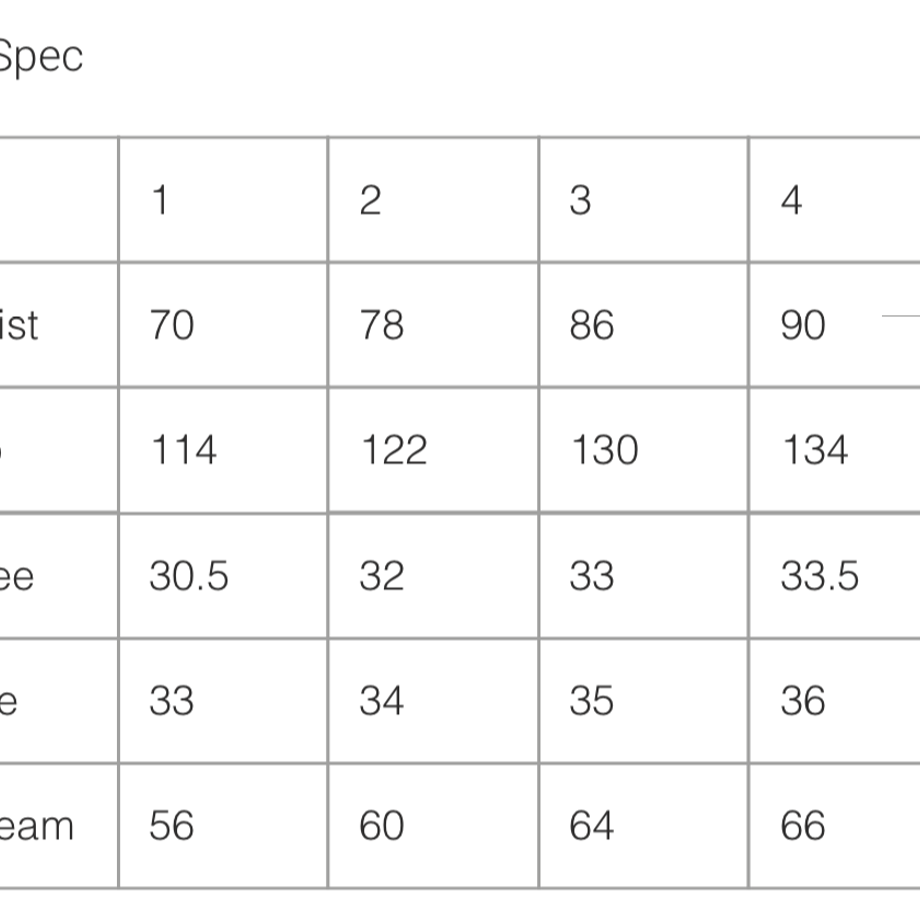Select the cell with value 34
This screenshot has width=920, height=920.
coord(433,701)
